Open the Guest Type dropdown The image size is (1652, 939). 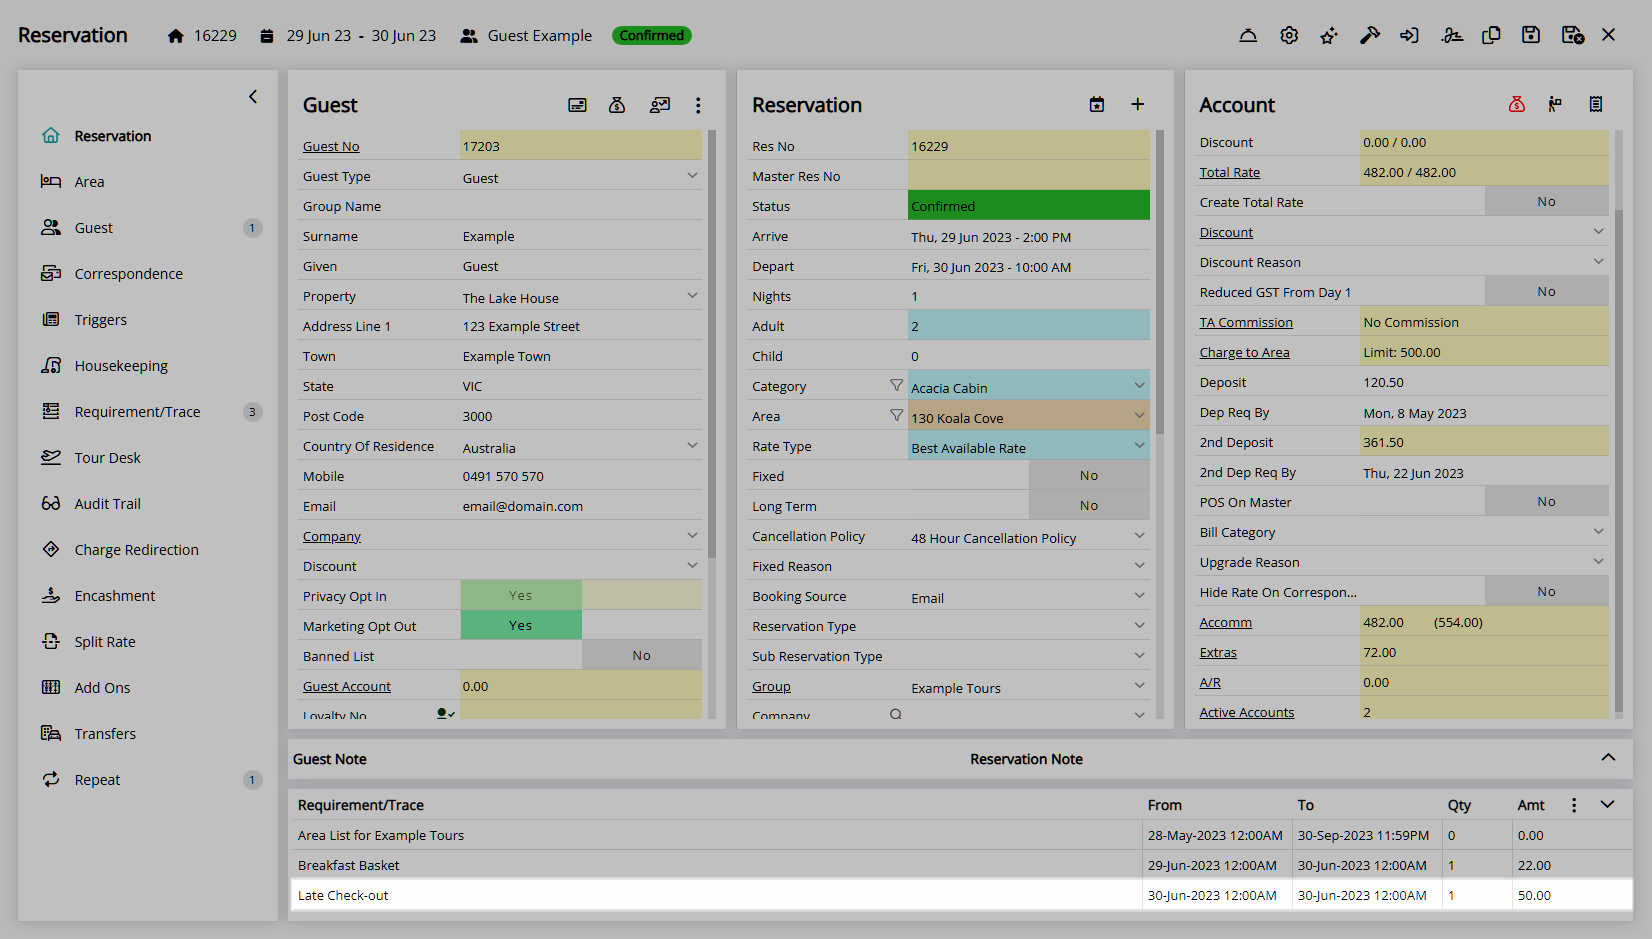pos(692,176)
